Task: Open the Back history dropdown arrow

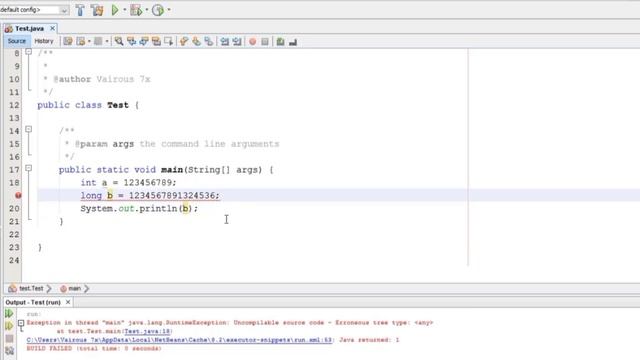Action: 89,41
